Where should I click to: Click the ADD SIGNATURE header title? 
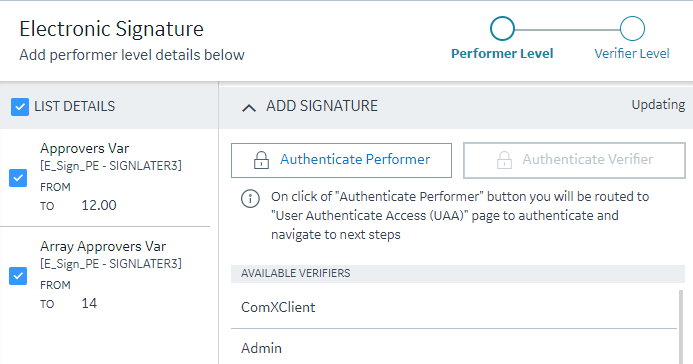click(322, 106)
